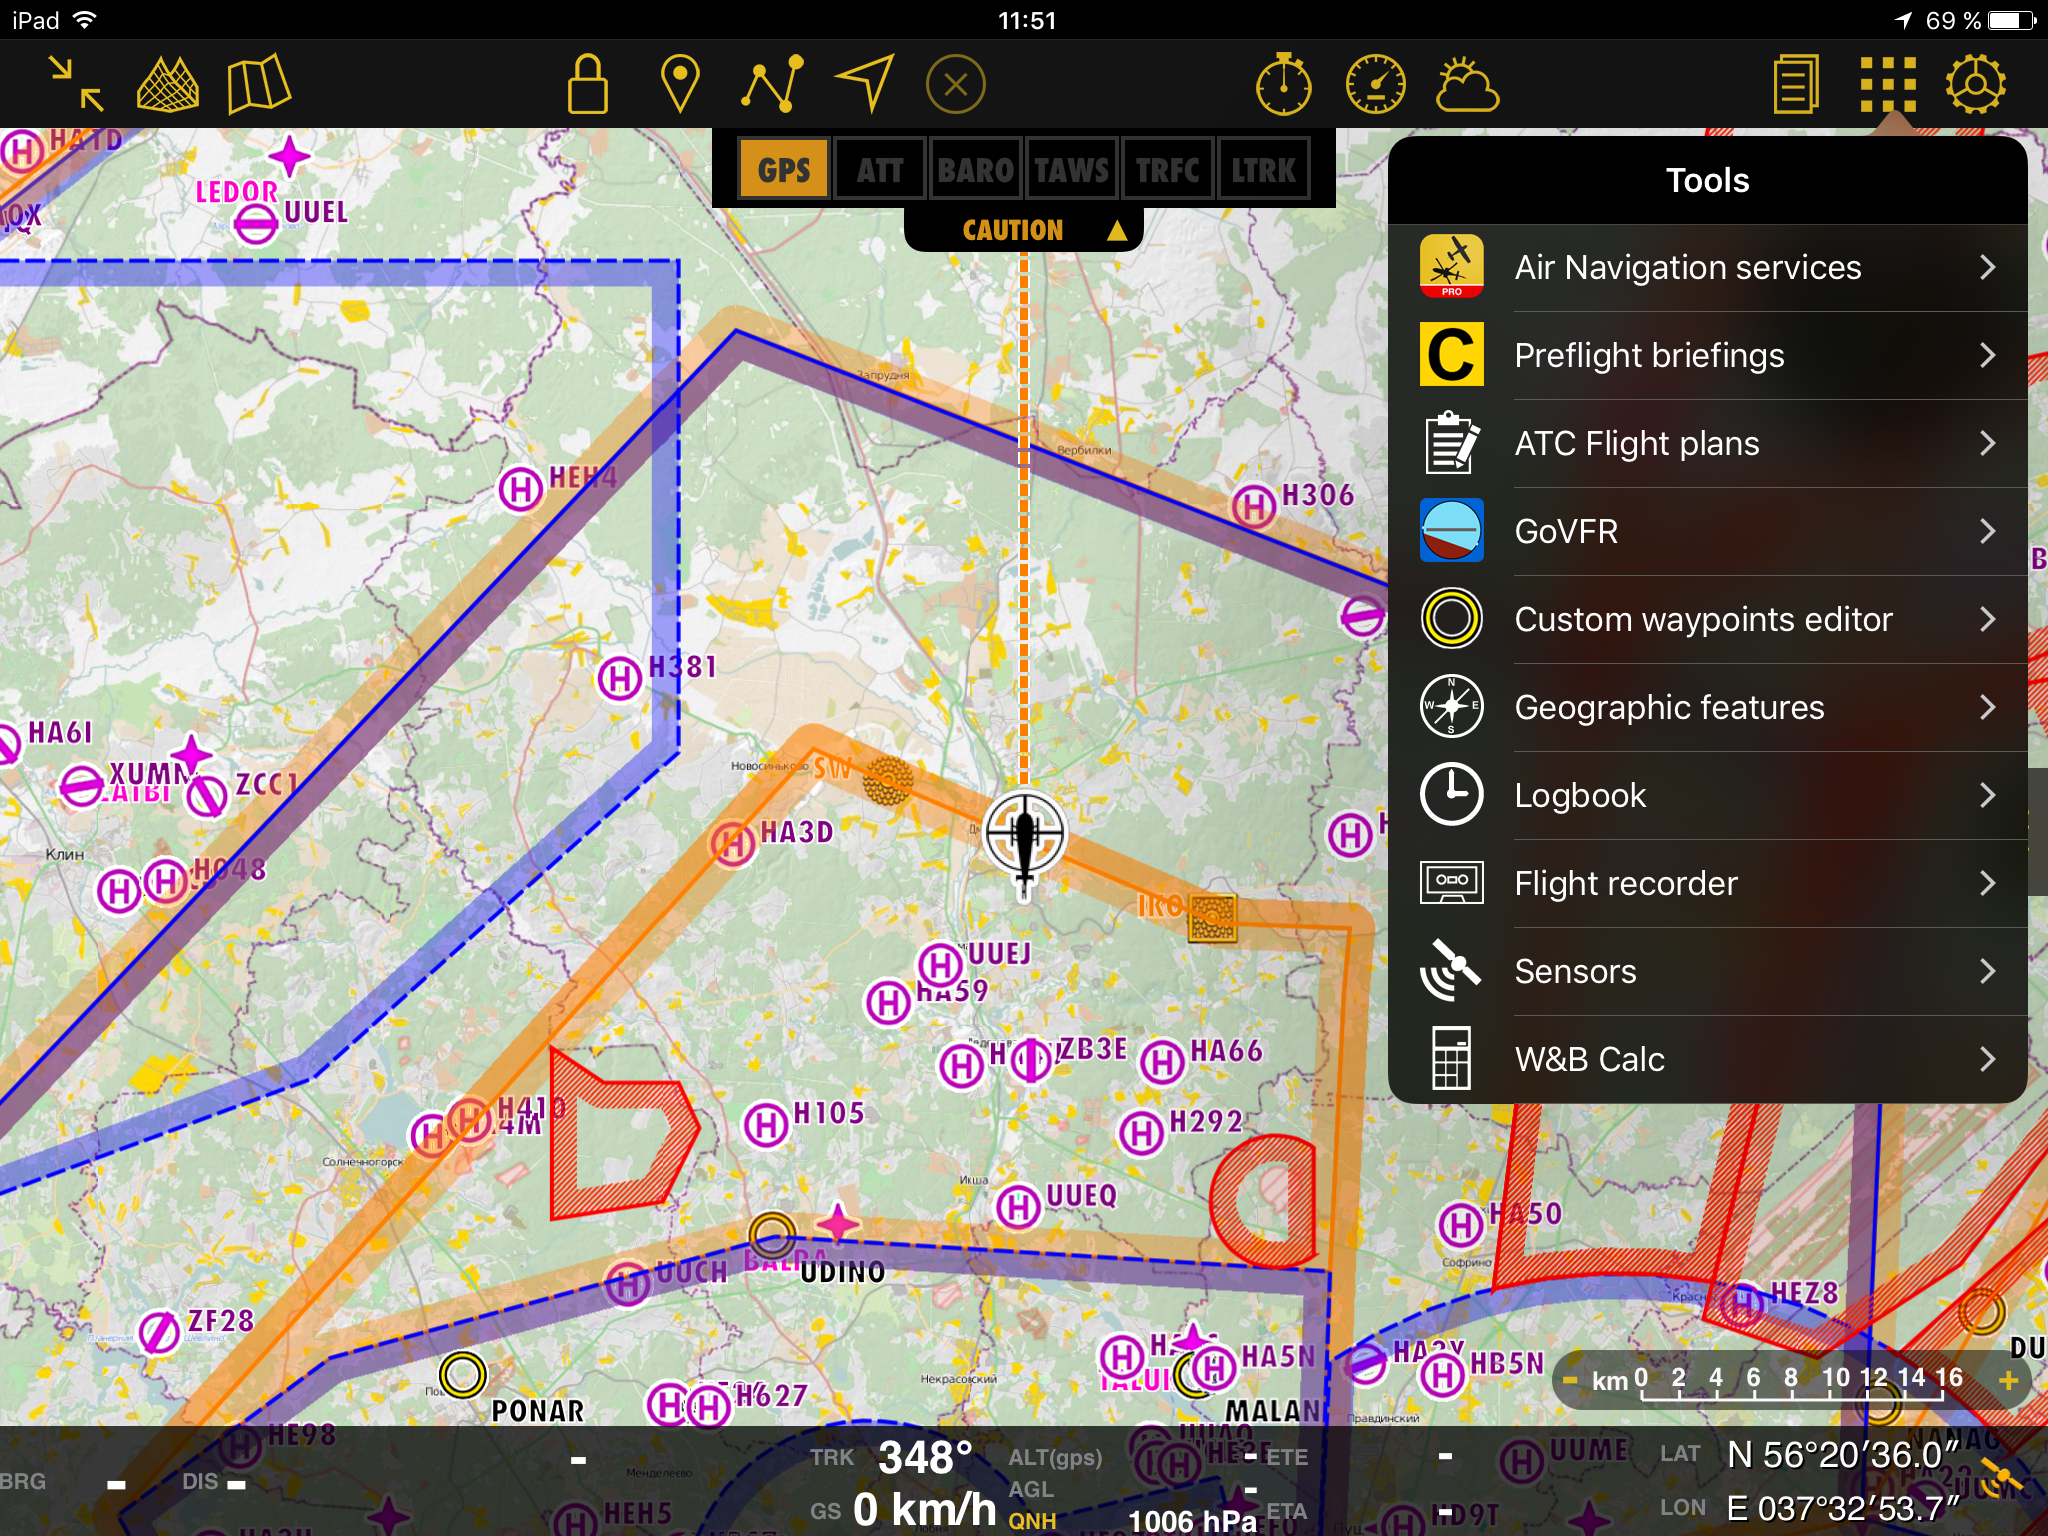Open the location pin waypoint icon

[680, 84]
